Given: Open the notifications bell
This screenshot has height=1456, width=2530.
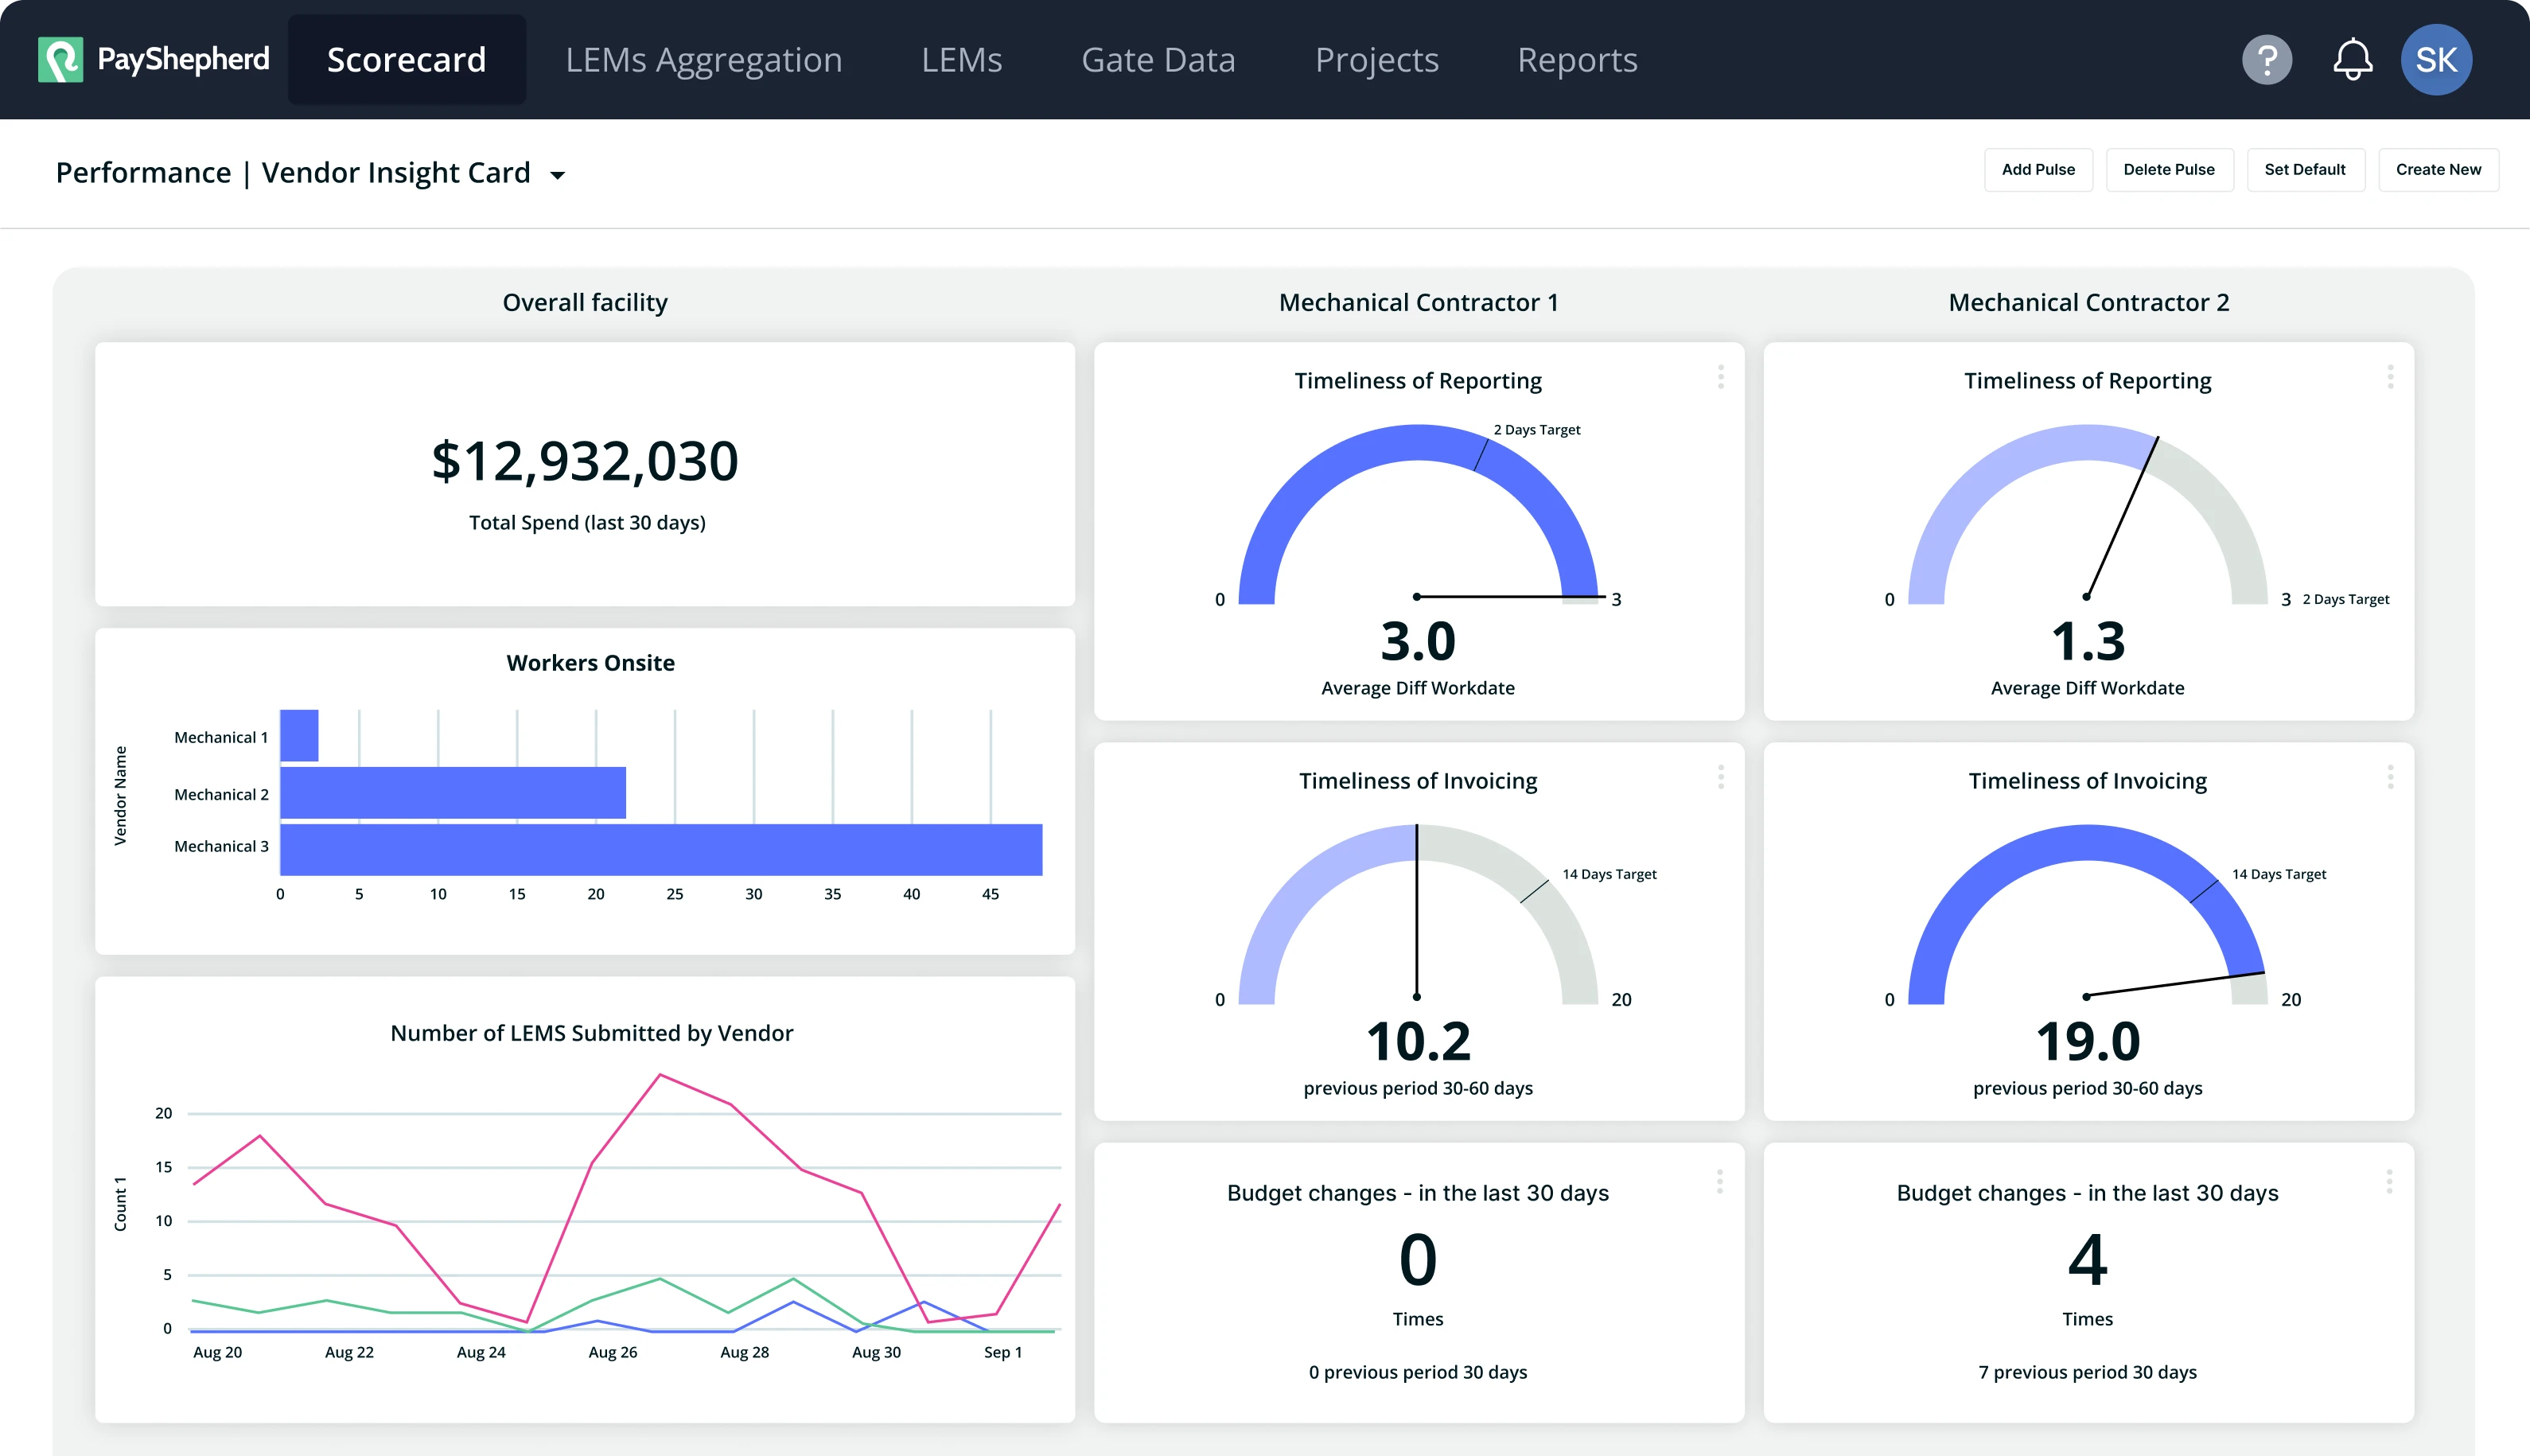Looking at the screenshot, I should 2352,60.
